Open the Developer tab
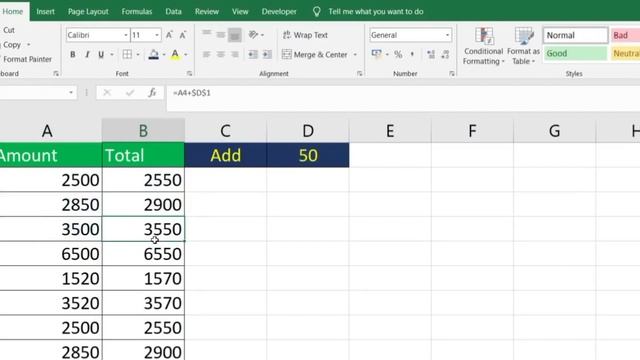640x360 pixels. tap(279, 11)
